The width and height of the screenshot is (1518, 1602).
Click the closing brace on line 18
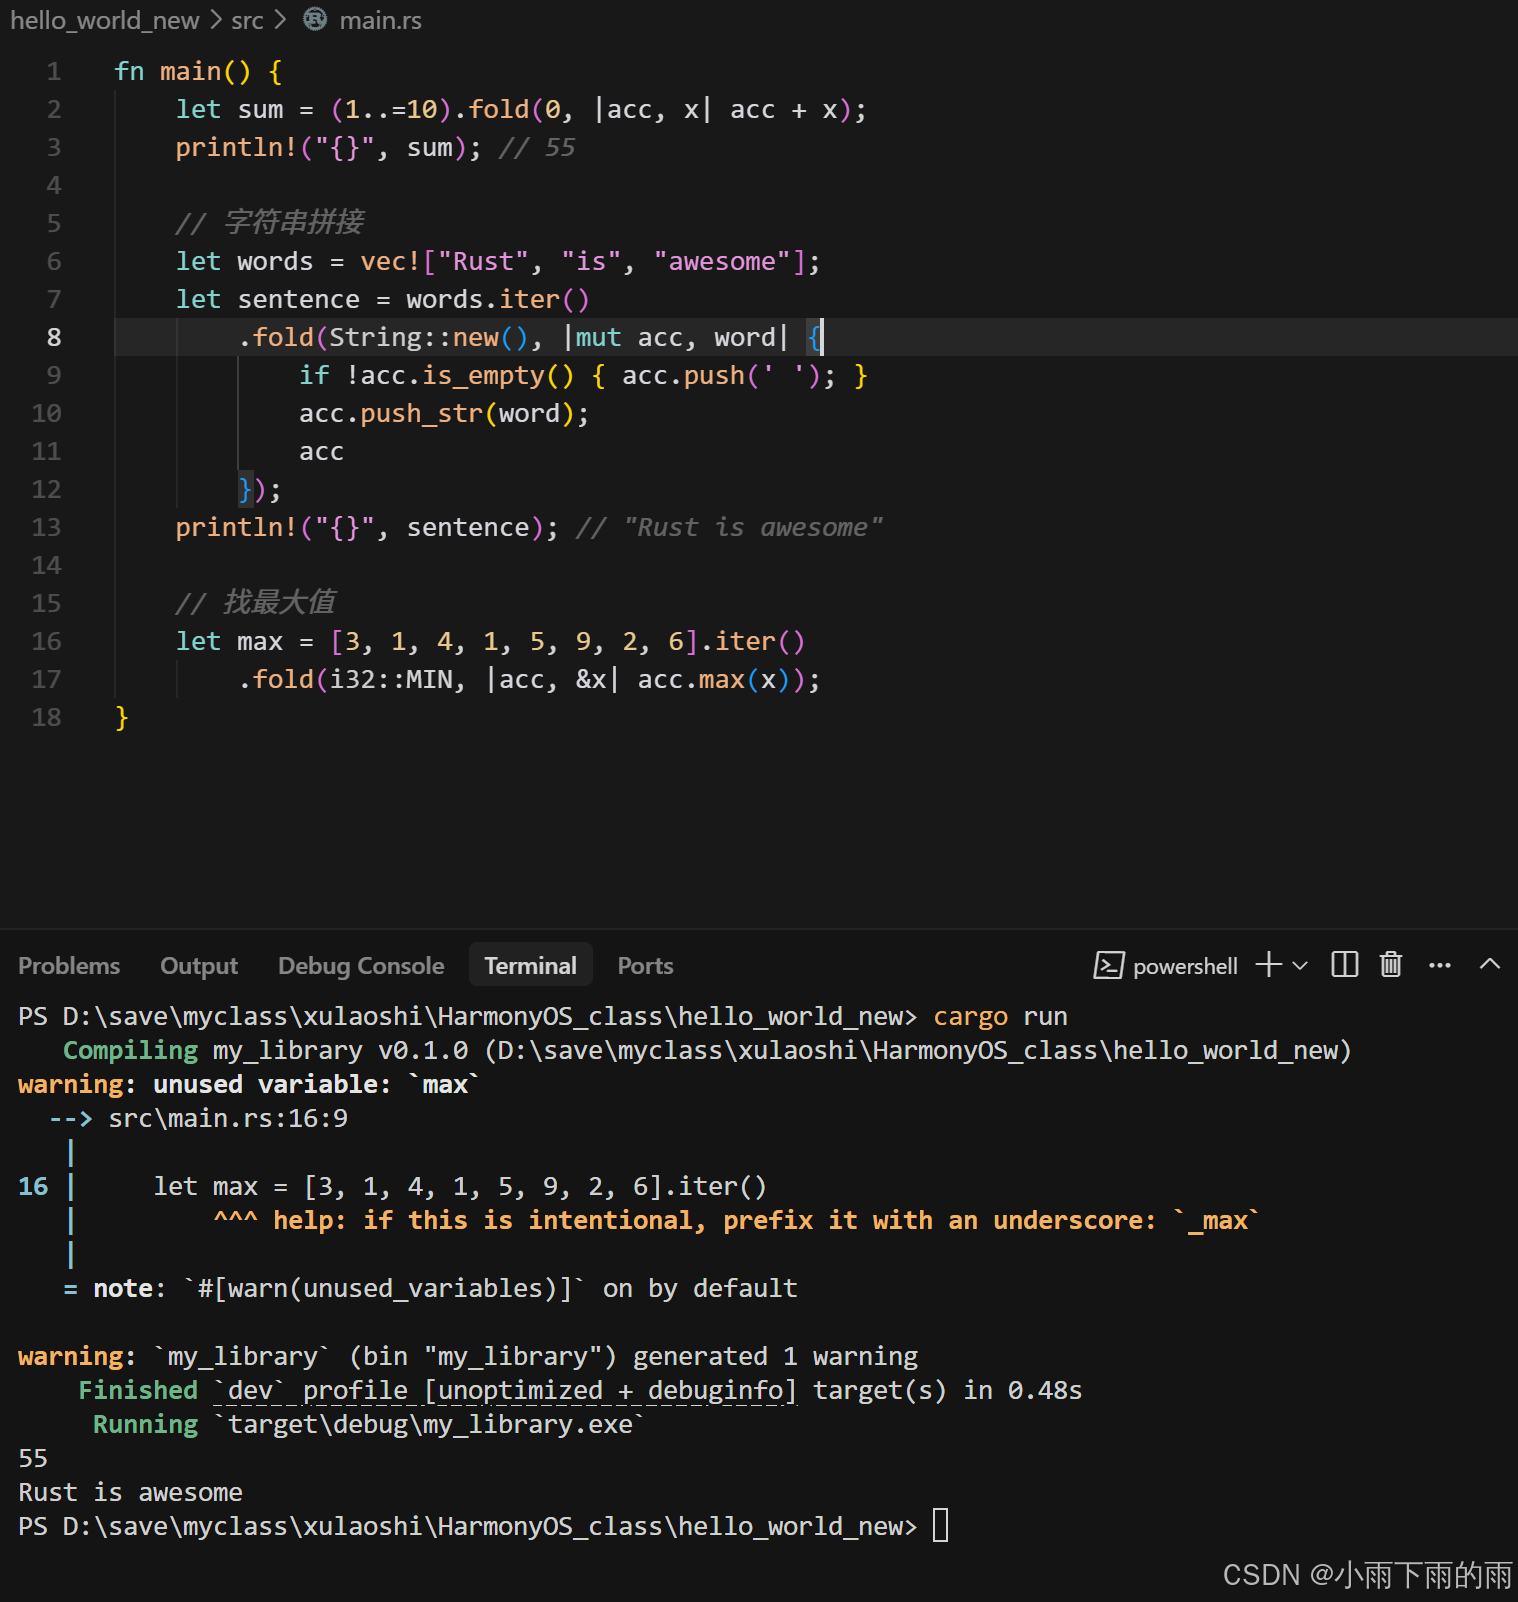point(122,717)
